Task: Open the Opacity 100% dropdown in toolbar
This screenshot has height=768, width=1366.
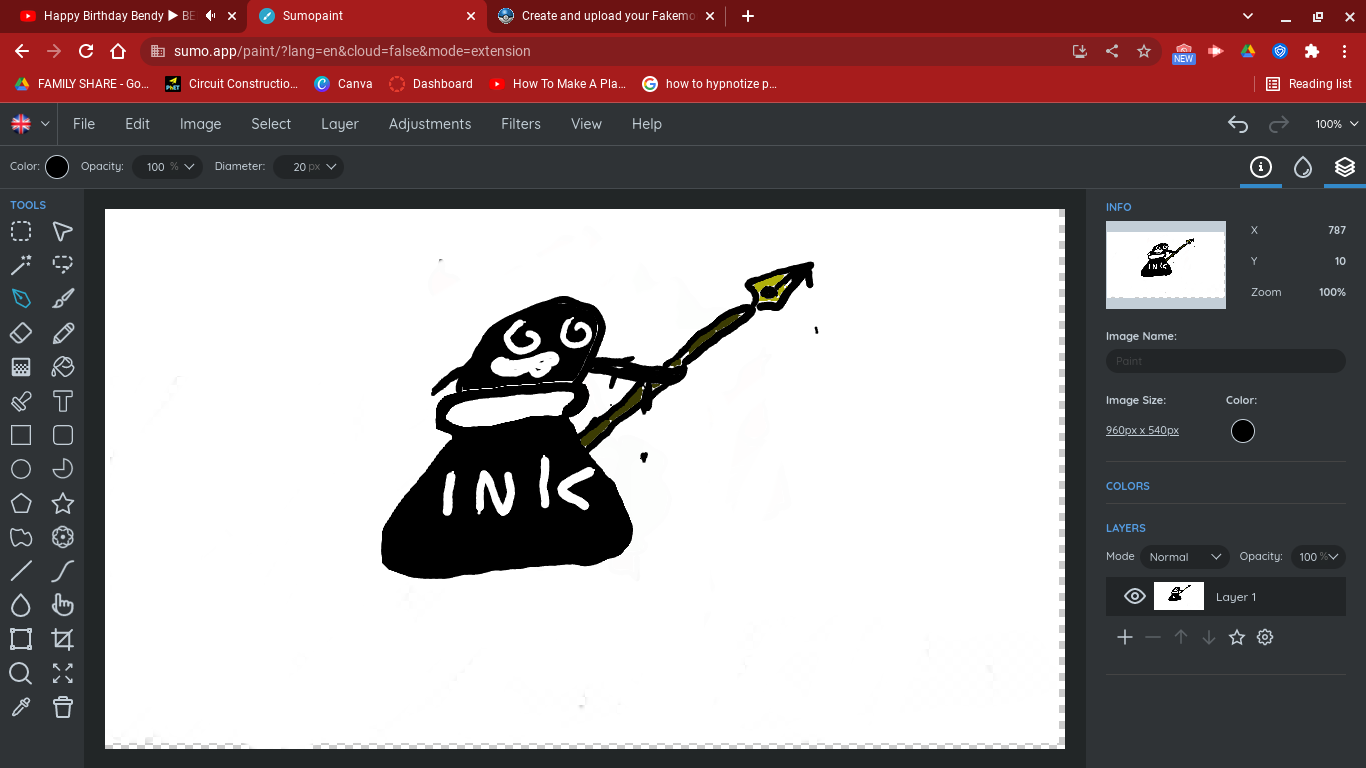Action: click(167, 167)
